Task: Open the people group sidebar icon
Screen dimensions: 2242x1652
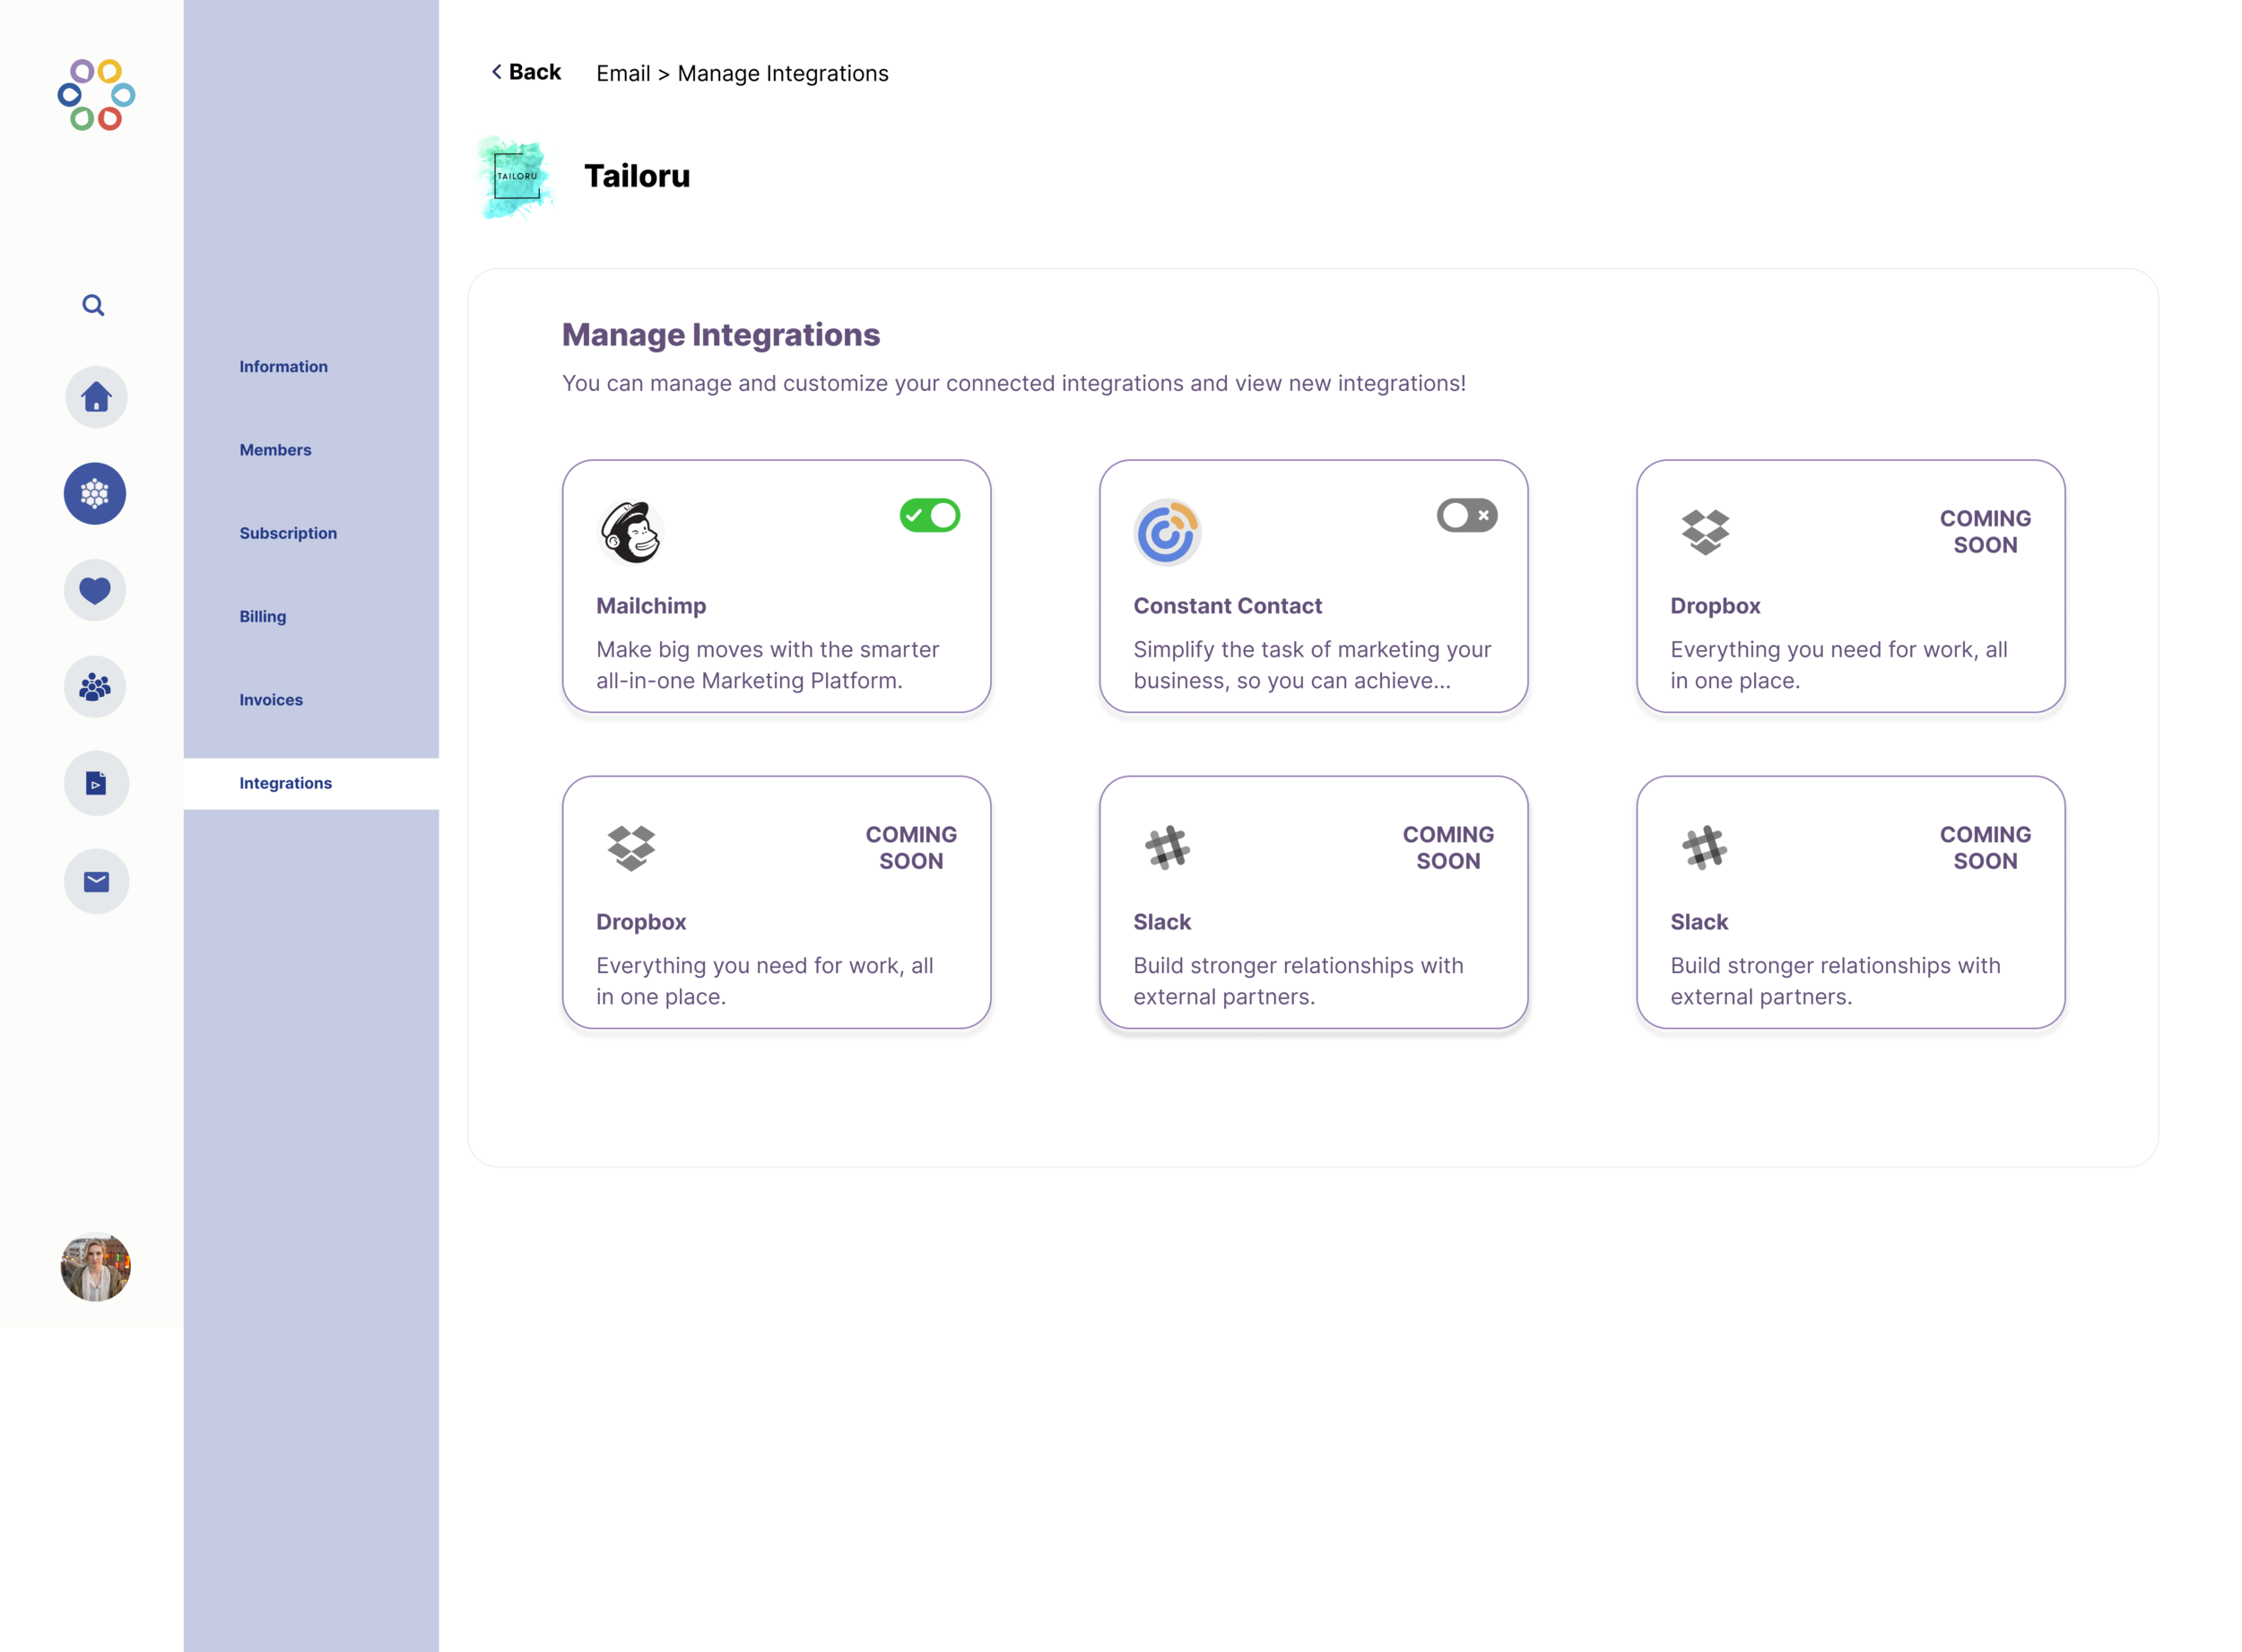Action: (x=95, y=686)
